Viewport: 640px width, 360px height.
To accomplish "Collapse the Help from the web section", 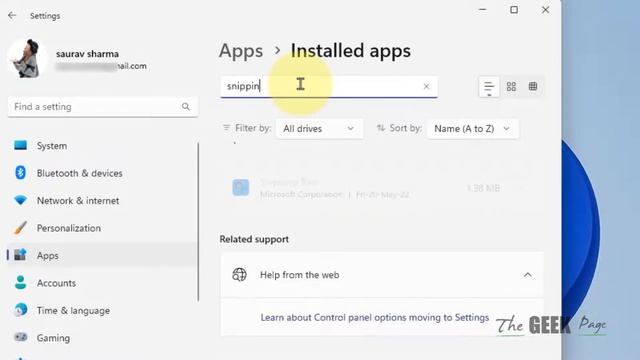I will 527,275.
